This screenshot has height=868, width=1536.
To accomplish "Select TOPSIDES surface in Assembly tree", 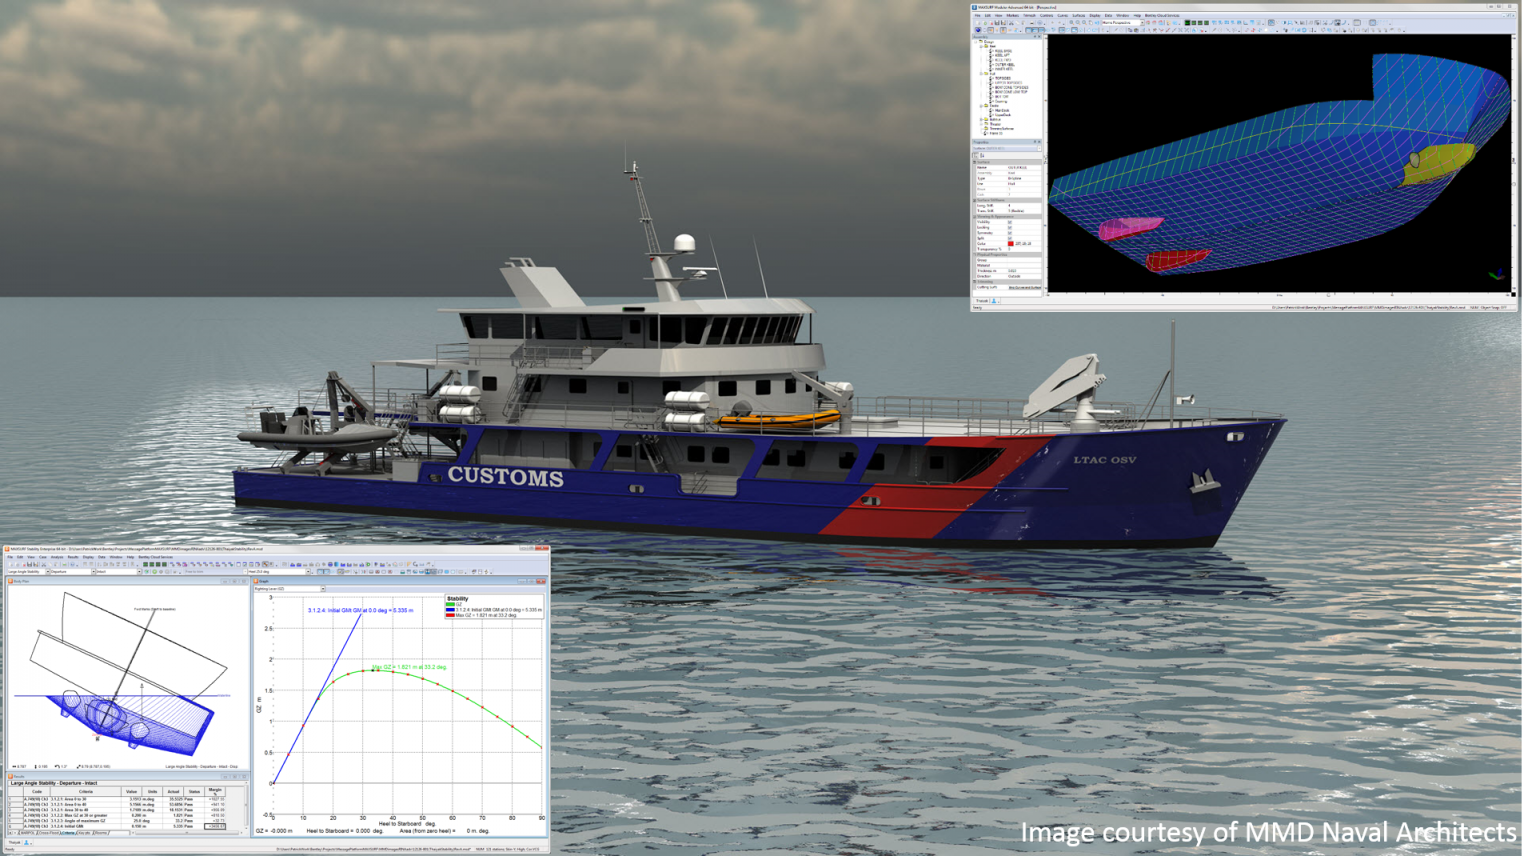I will point(1002,78).
